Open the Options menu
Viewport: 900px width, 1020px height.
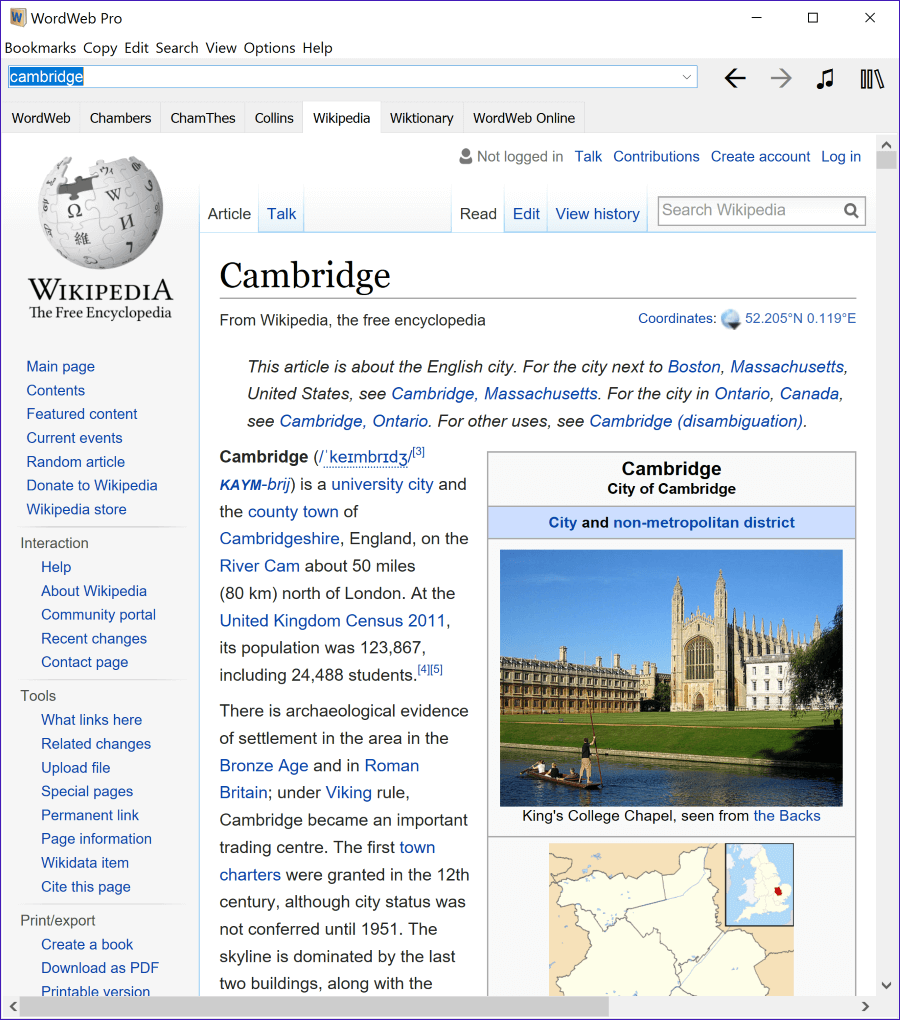click(269, 48)
